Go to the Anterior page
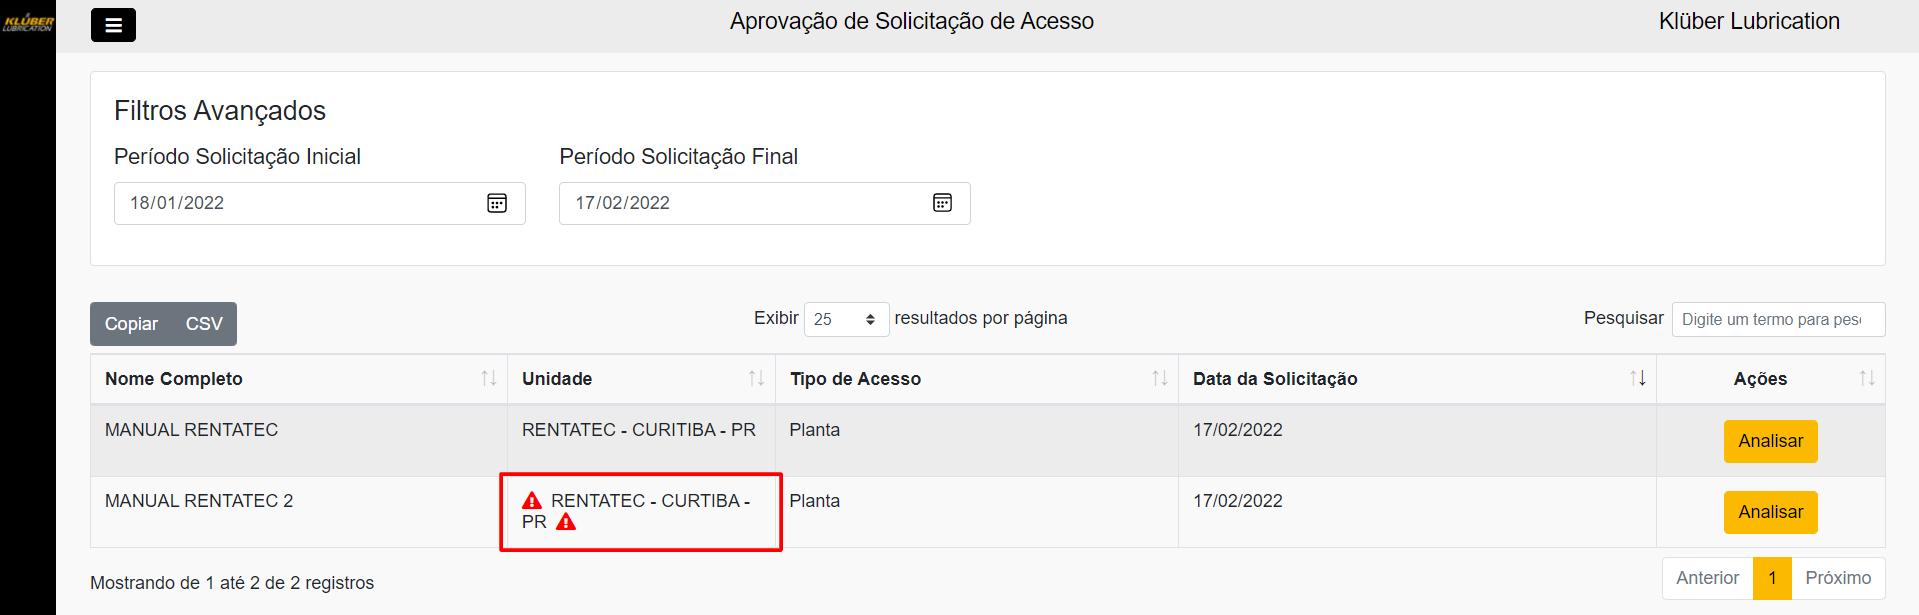Image resolution: width=1919 pixels, height=615 pixels. point(1707,578)
